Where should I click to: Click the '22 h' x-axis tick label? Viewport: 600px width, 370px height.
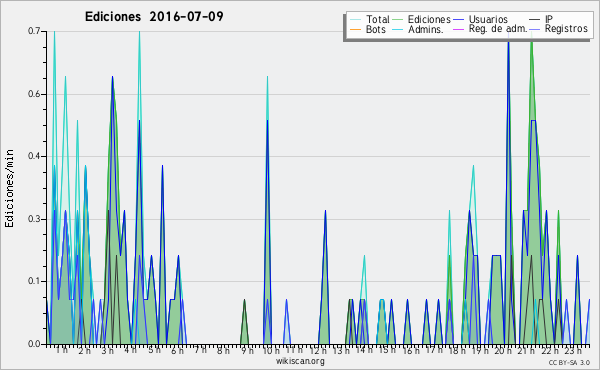click(x=550, y=350)
